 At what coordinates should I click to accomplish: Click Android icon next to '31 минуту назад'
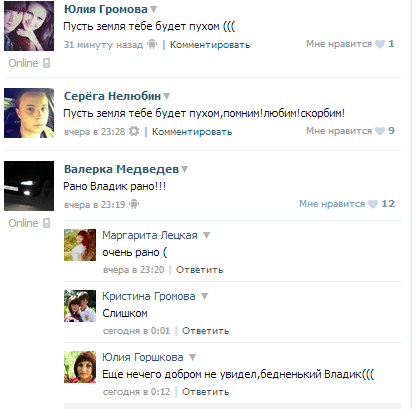(x=152, y=44)
